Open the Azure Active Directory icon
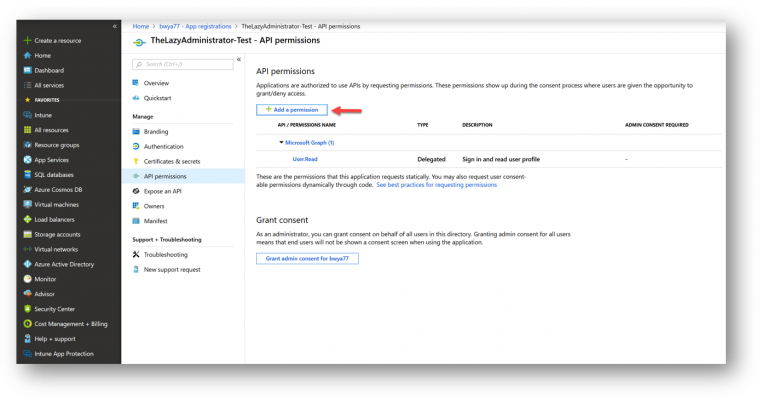This screenshot has height=399, width=768. click(27, 264)
